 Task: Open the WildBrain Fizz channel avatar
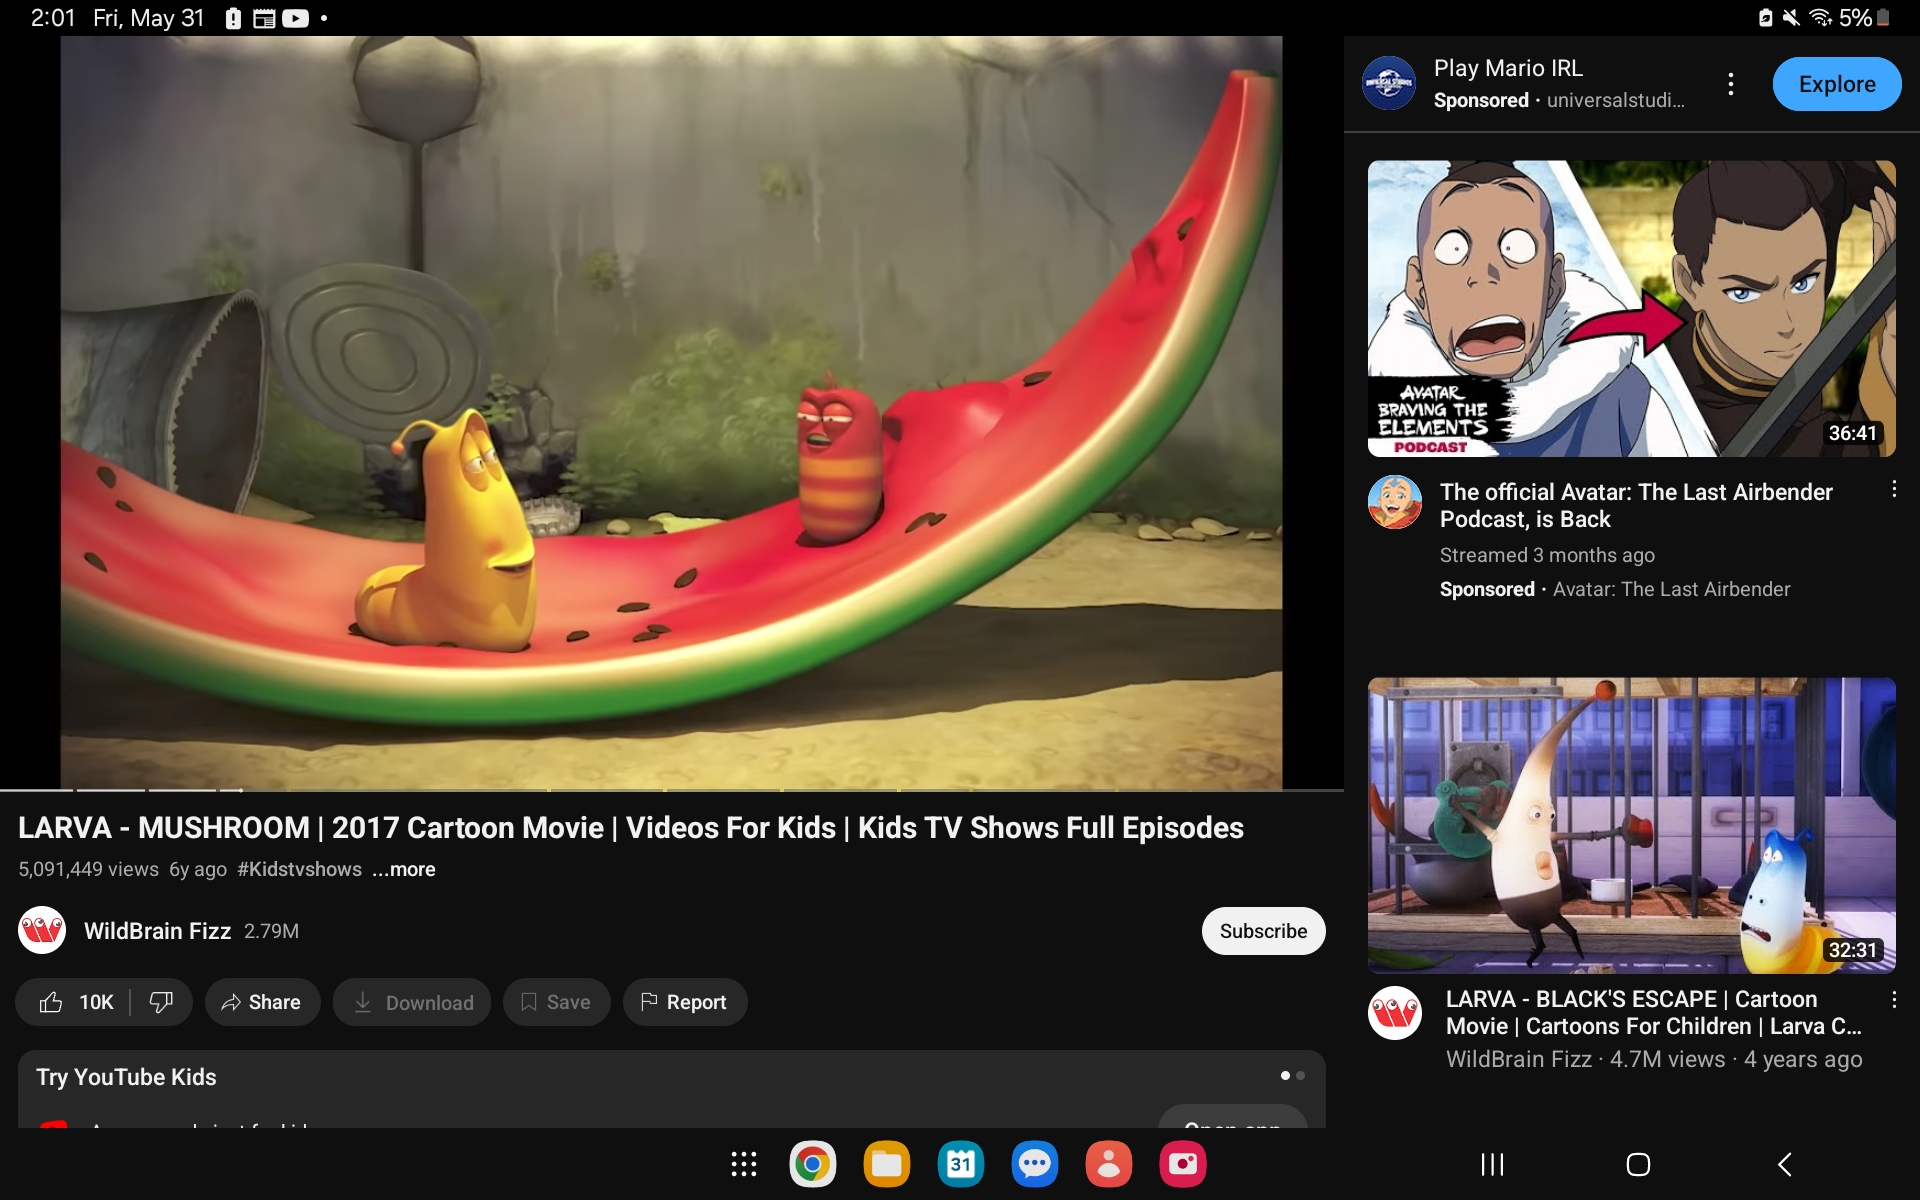pyautogui.click(x=42, y=931)
